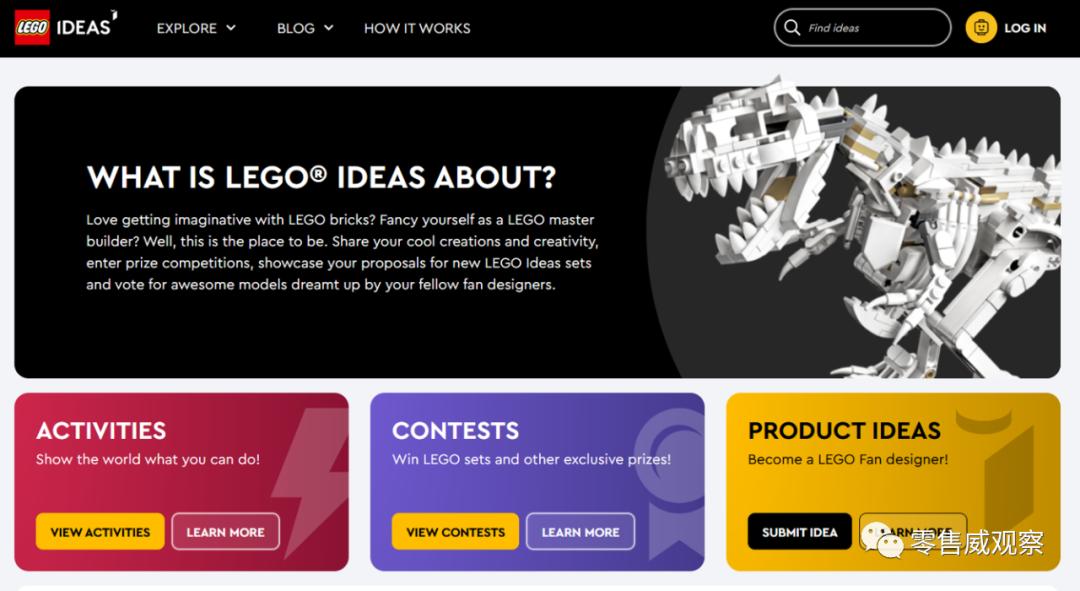The image size is (1080, 591).
Task: Click the magnifying glass search icon
Action: (792, 28)
